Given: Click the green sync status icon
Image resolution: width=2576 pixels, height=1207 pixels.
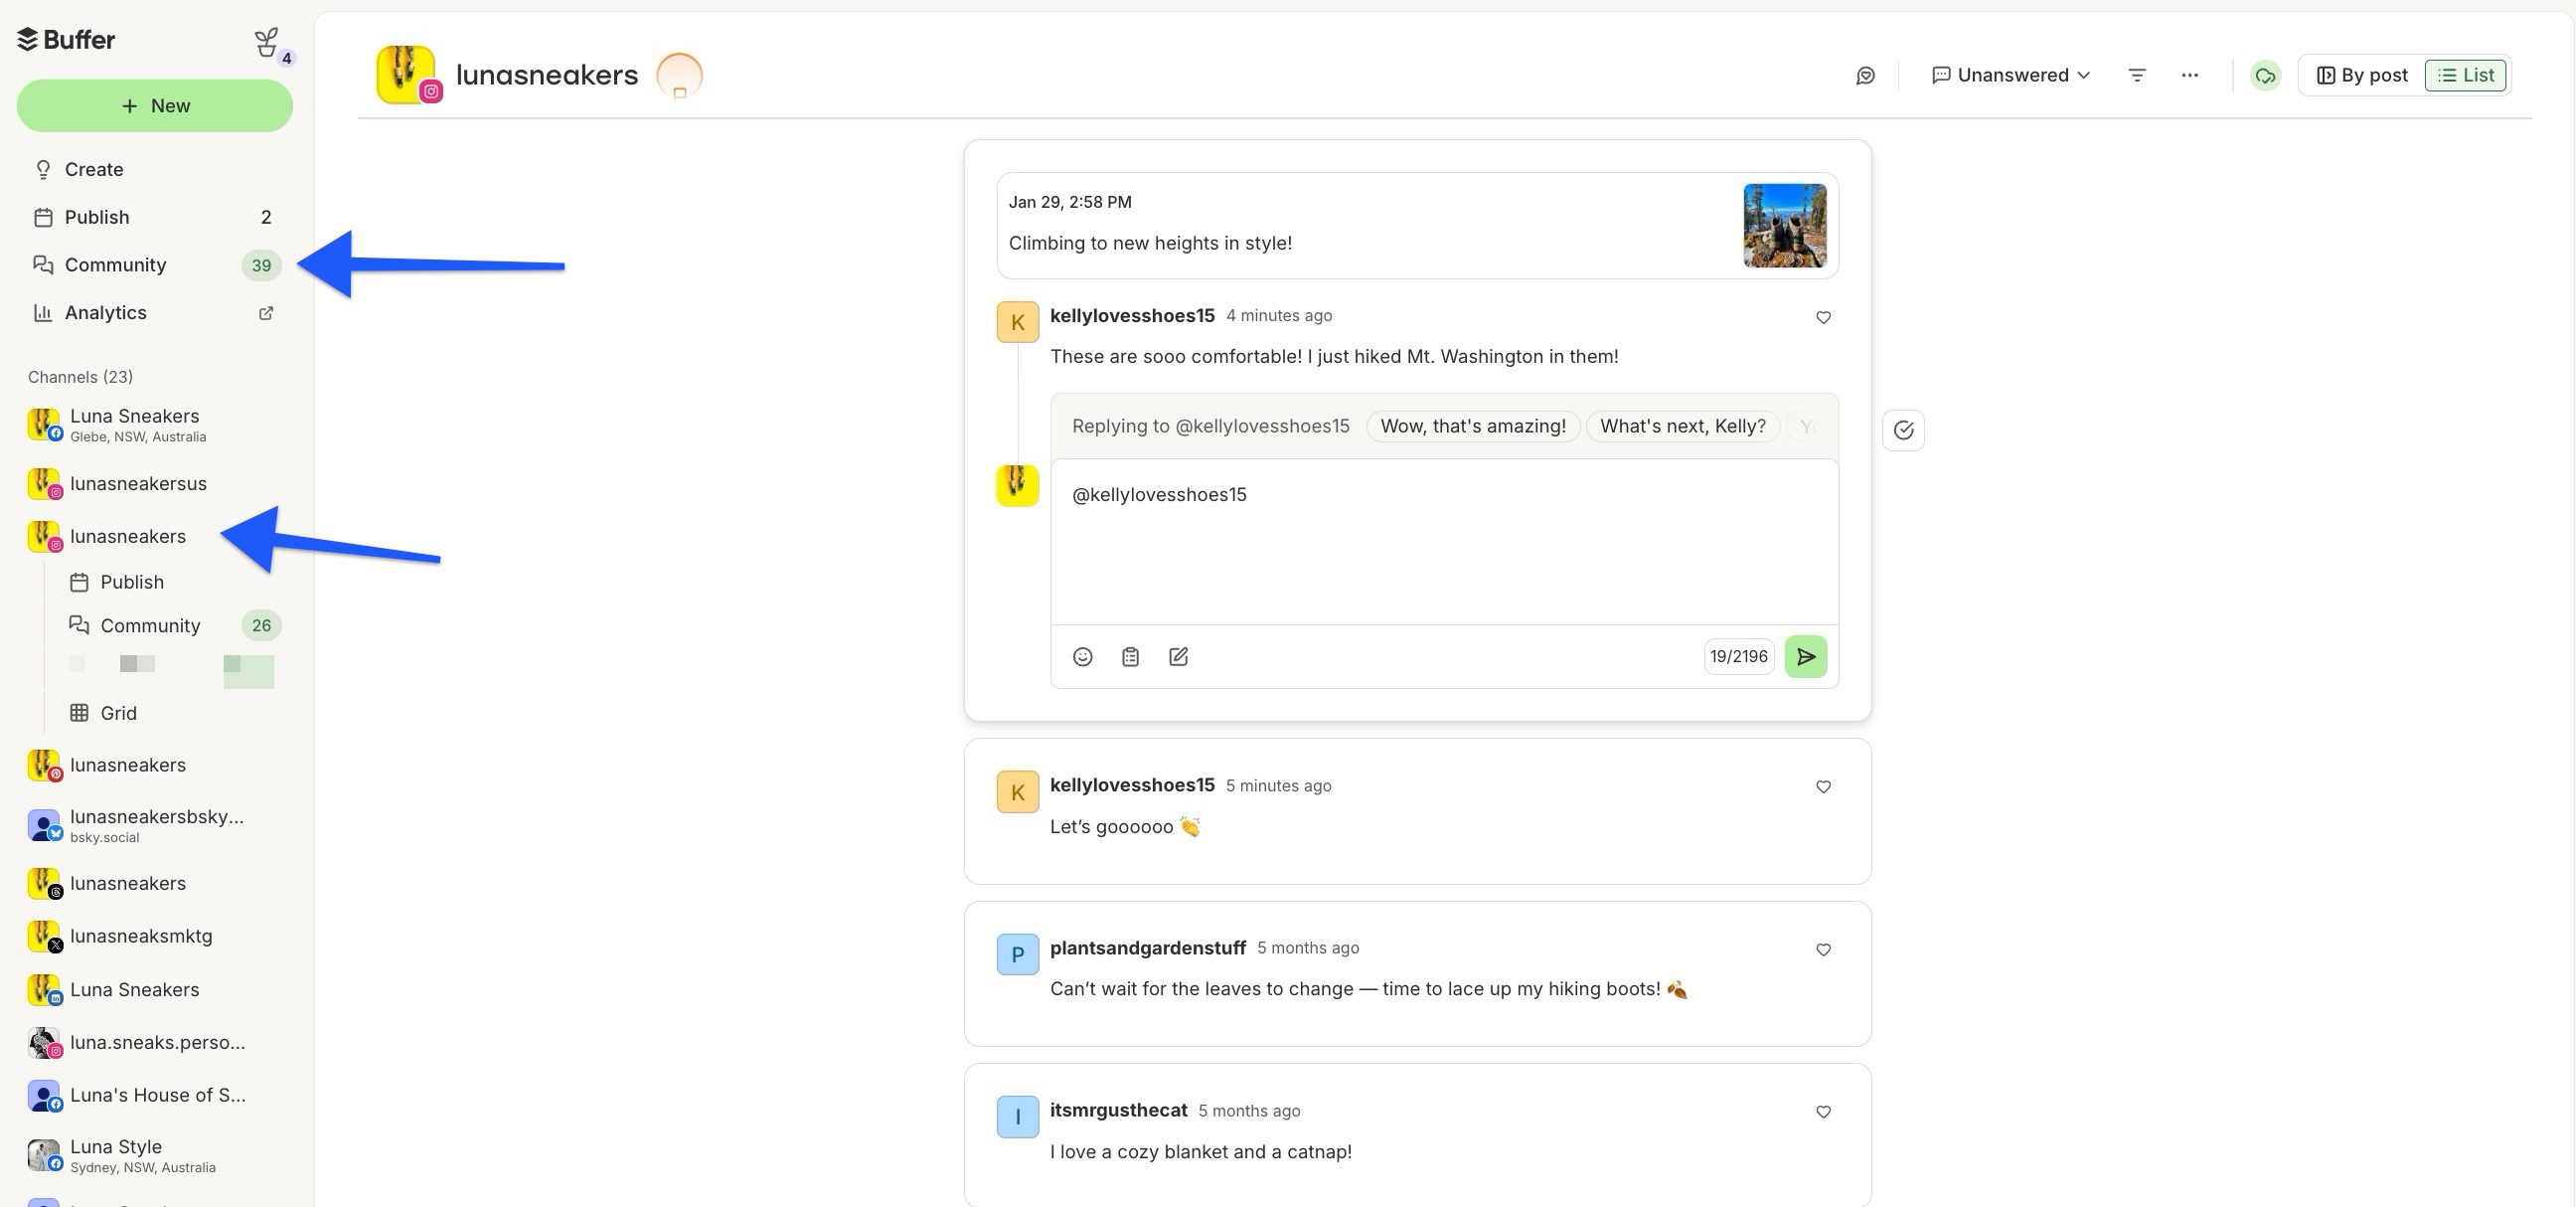Looking at the screenshot, I should (2265, 76).
